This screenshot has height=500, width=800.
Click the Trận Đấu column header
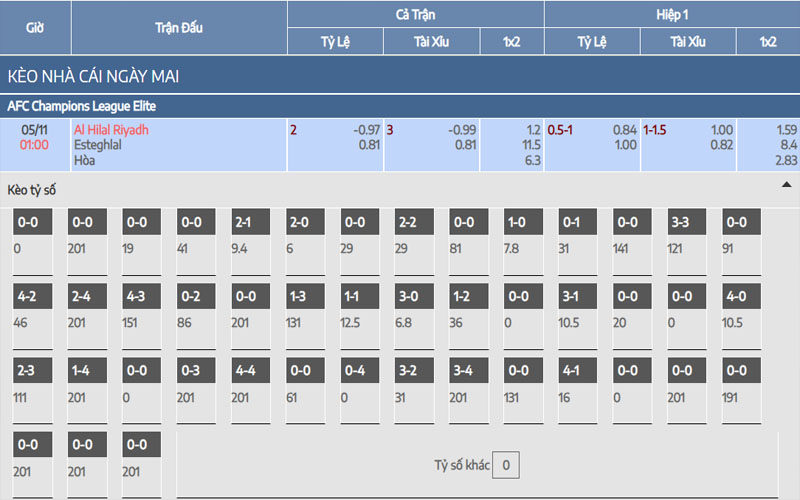[179, 27]
